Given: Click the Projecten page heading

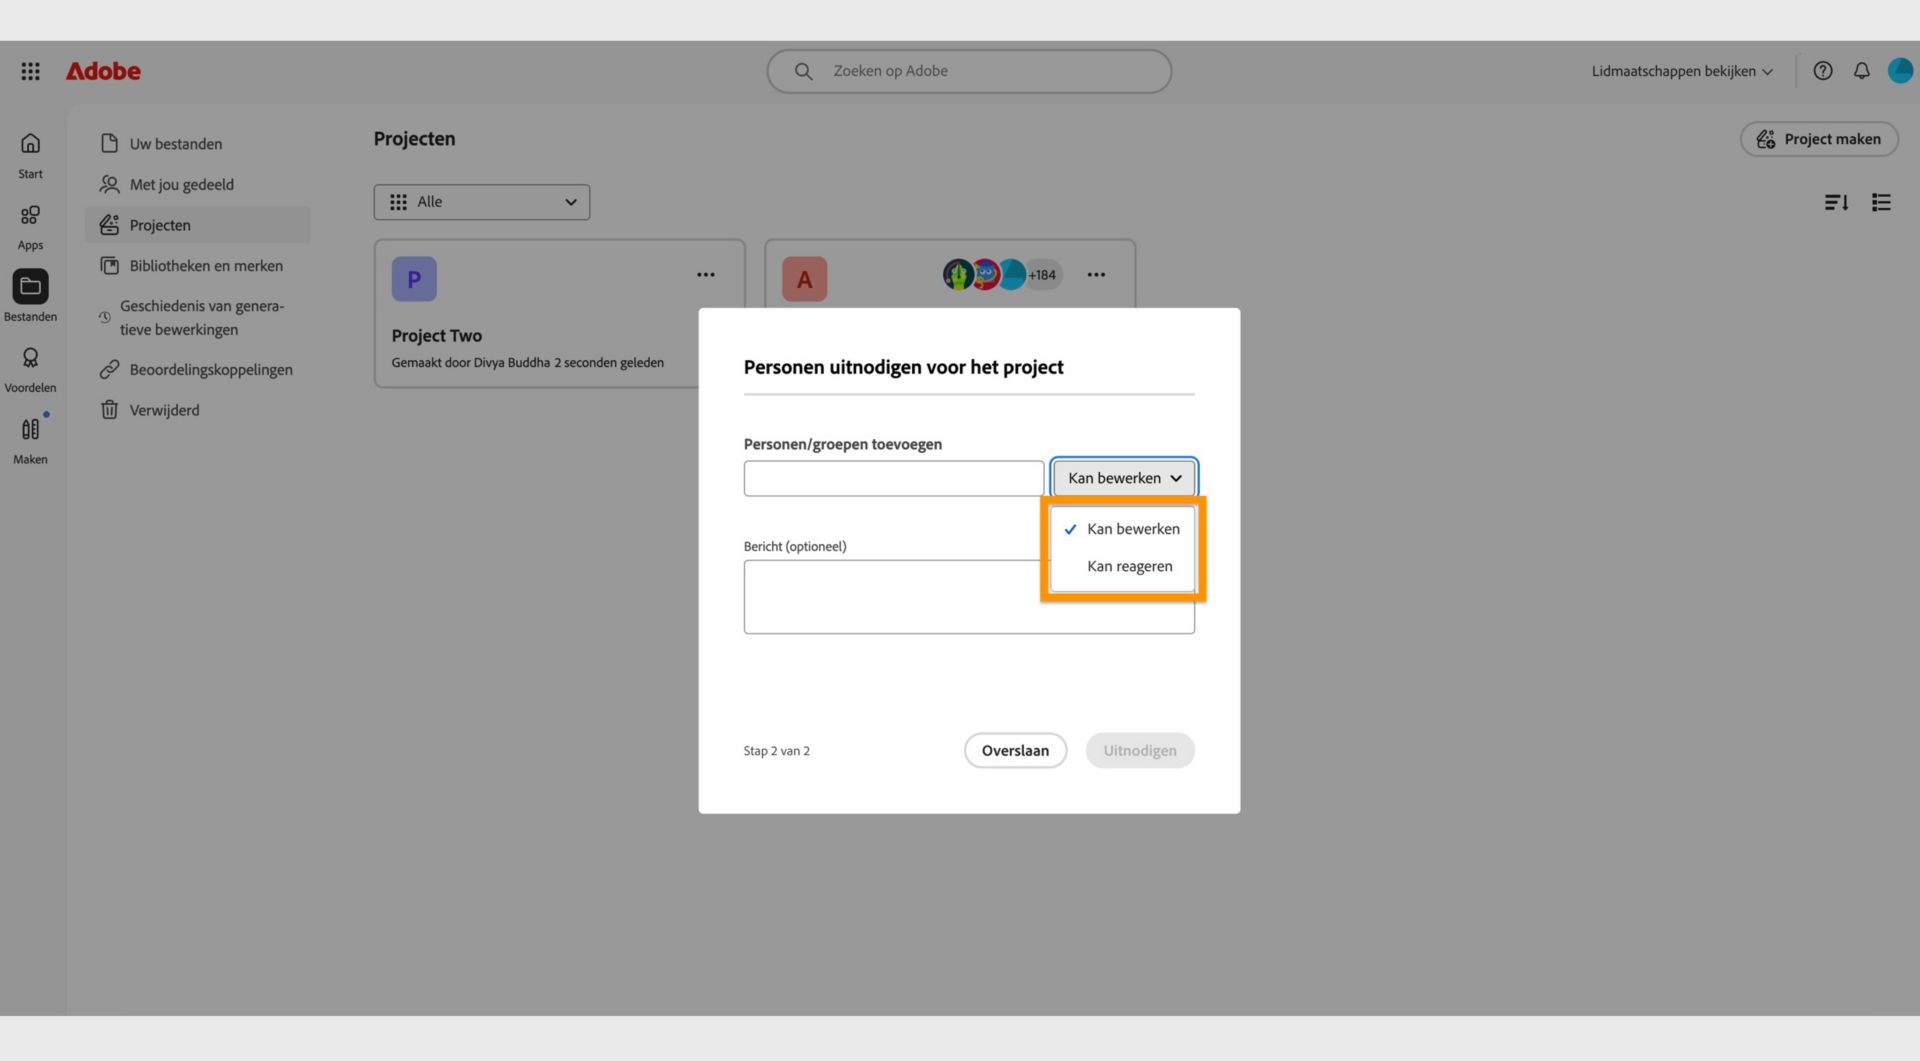Looking at the screenshot, I should [x=414, y=139].
